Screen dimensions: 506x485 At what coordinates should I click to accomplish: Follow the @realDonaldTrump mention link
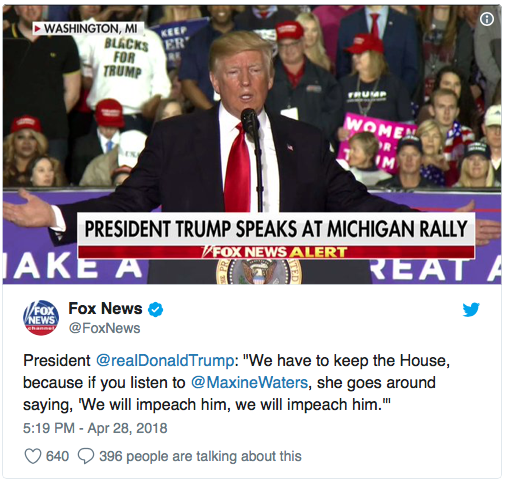165,361
